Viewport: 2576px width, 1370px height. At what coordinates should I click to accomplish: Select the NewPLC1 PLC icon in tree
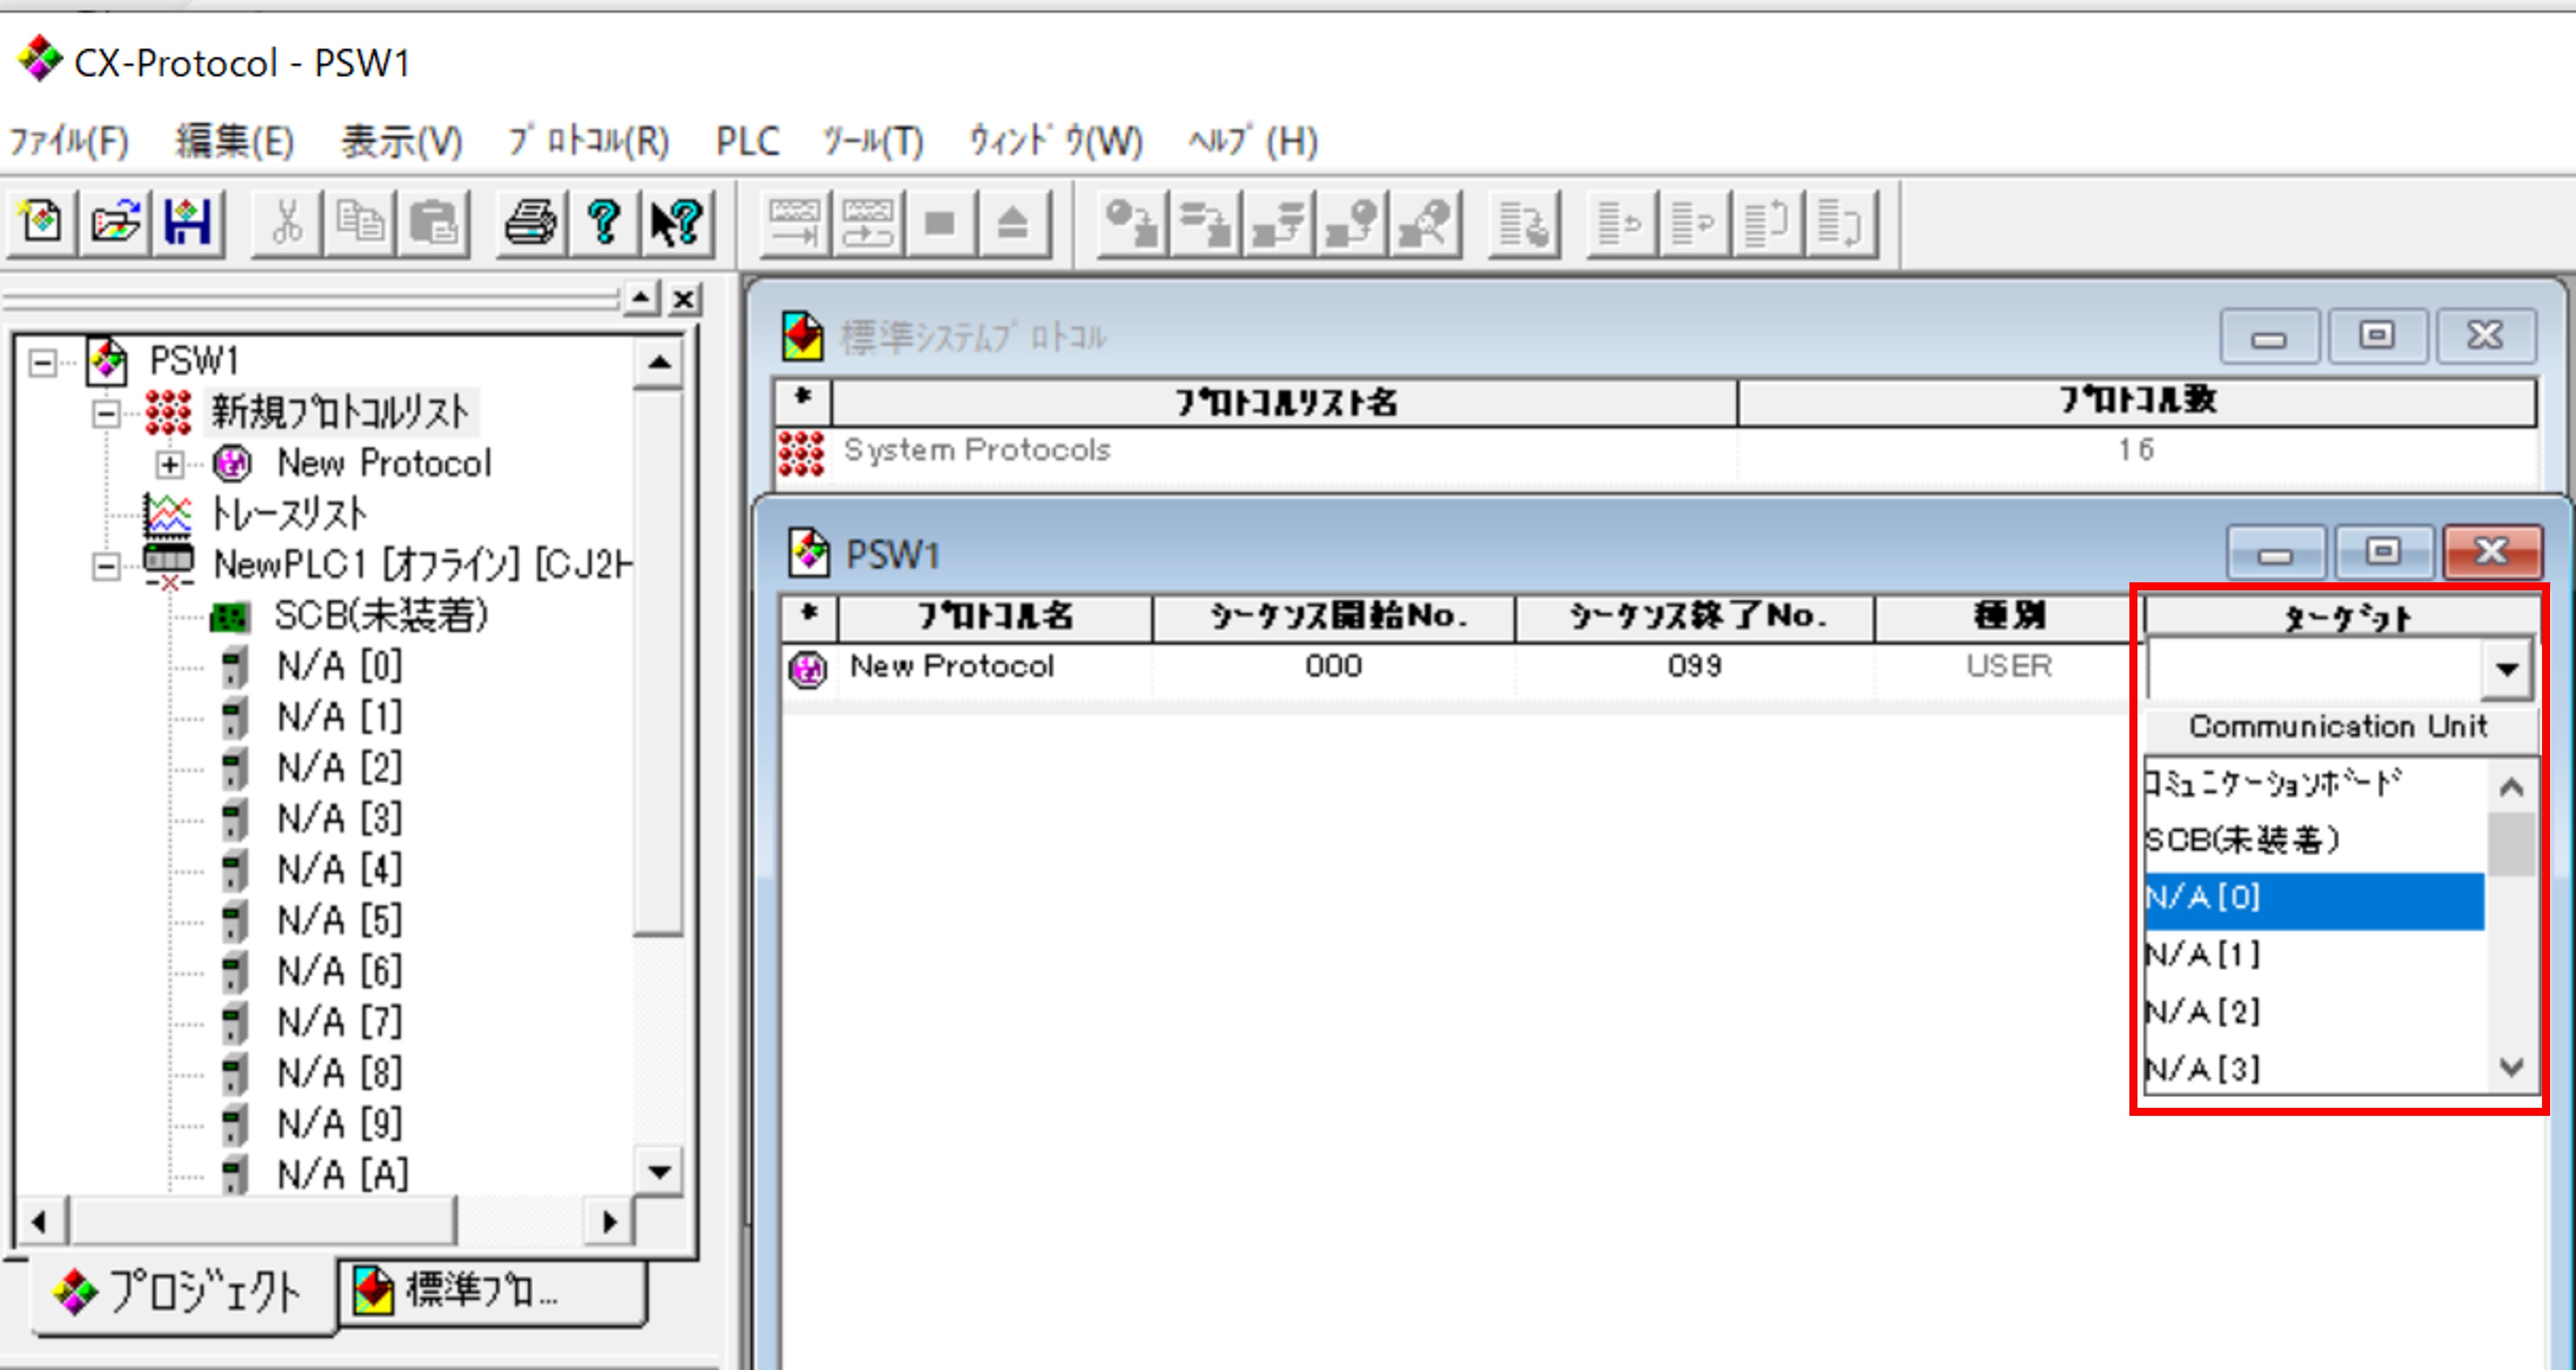[169, 565]
